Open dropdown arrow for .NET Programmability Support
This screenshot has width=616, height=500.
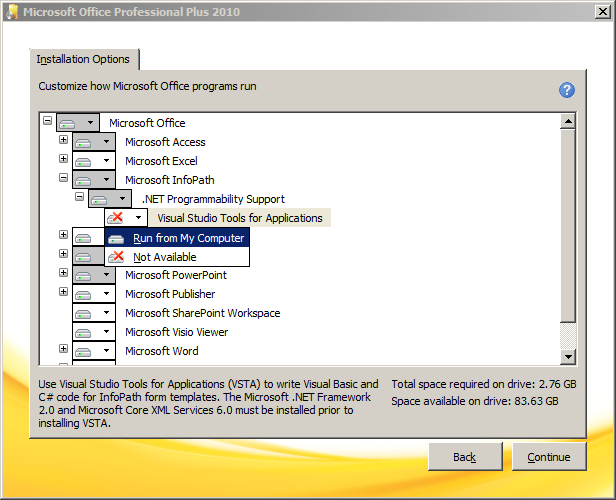(x=123, y=198)
